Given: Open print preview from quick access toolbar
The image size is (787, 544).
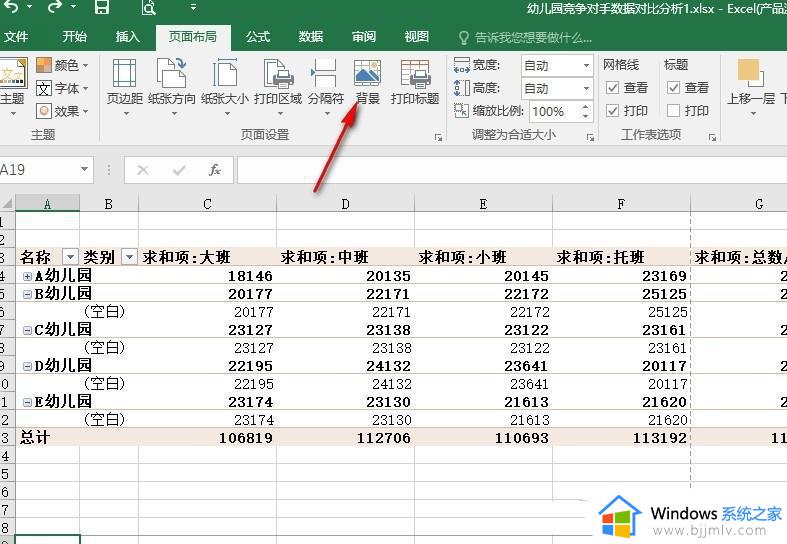Looking at the screenshot, I should pos(149,7).
